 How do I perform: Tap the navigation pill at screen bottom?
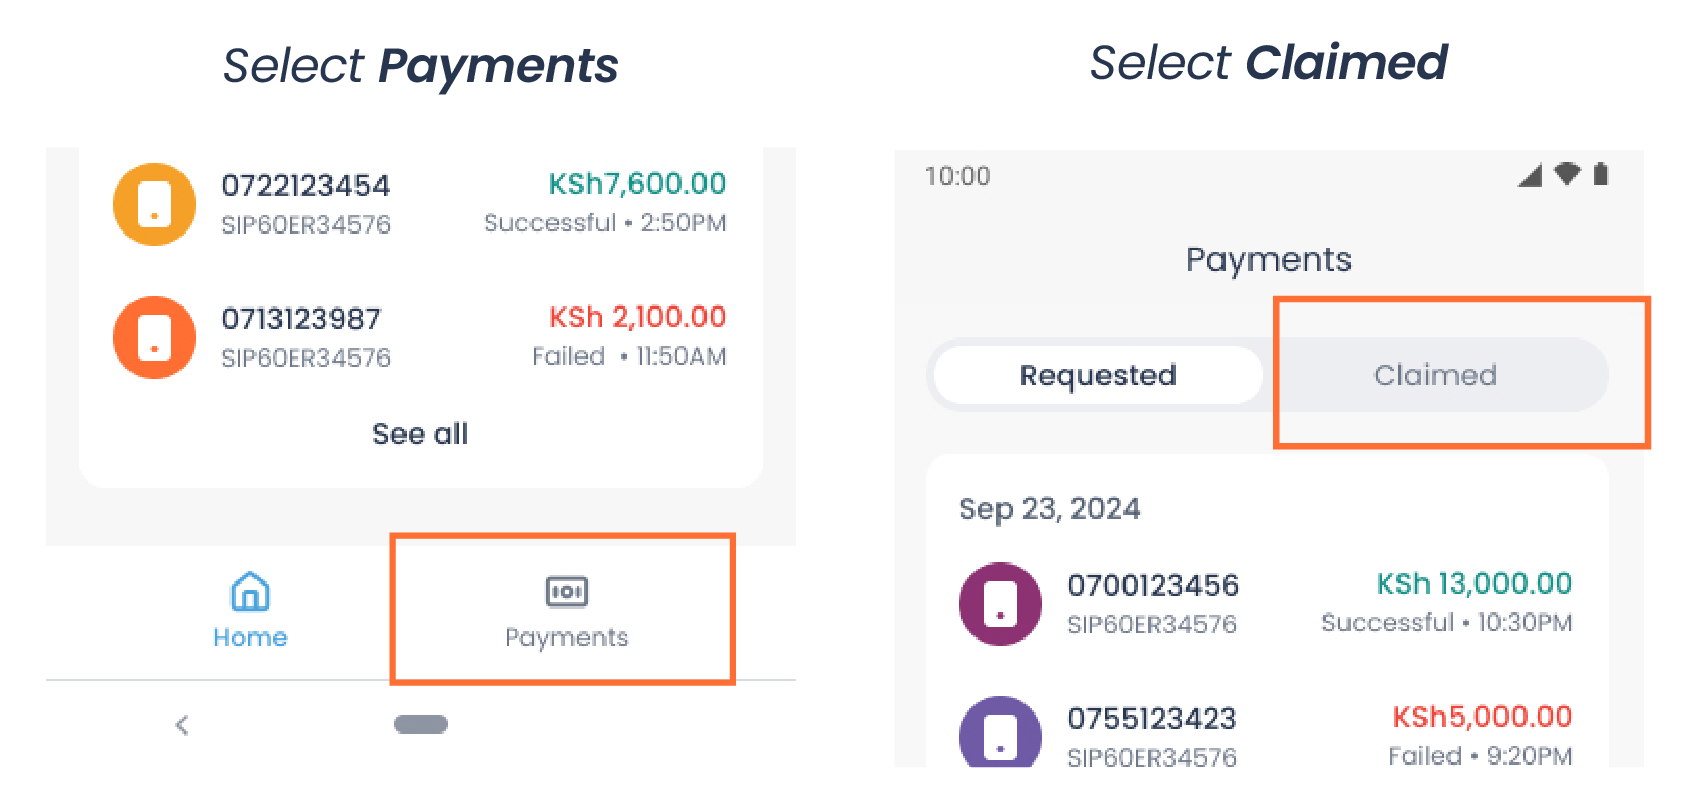coord(420,723)
